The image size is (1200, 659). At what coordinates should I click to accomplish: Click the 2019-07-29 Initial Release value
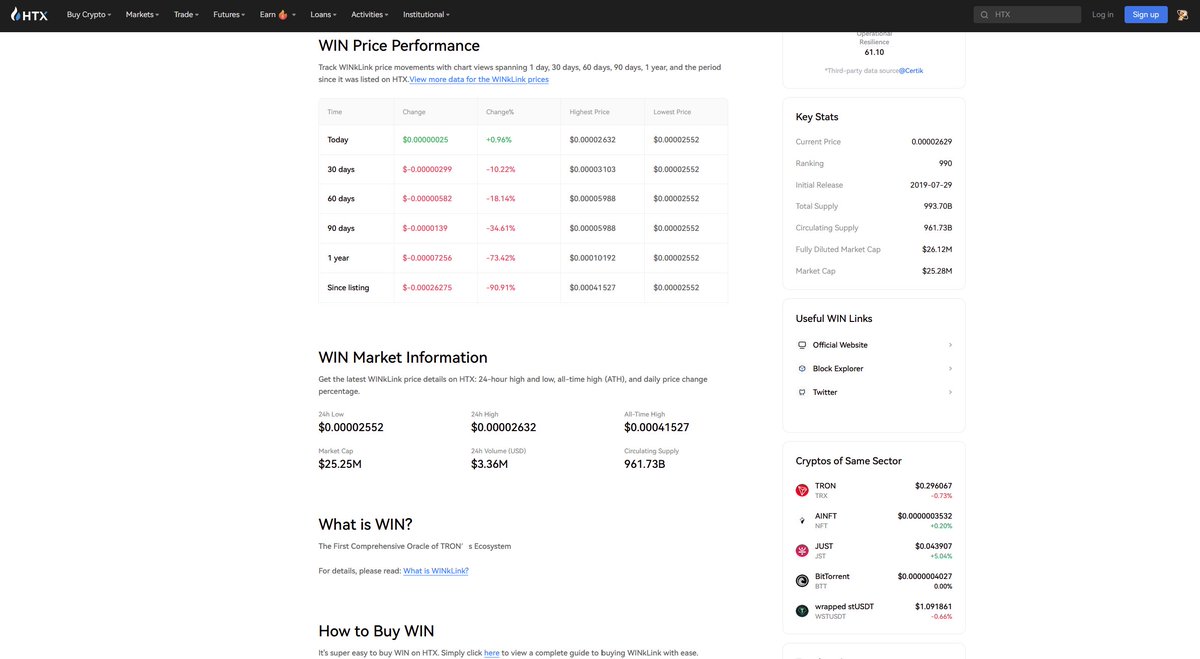tap(931, 185)
